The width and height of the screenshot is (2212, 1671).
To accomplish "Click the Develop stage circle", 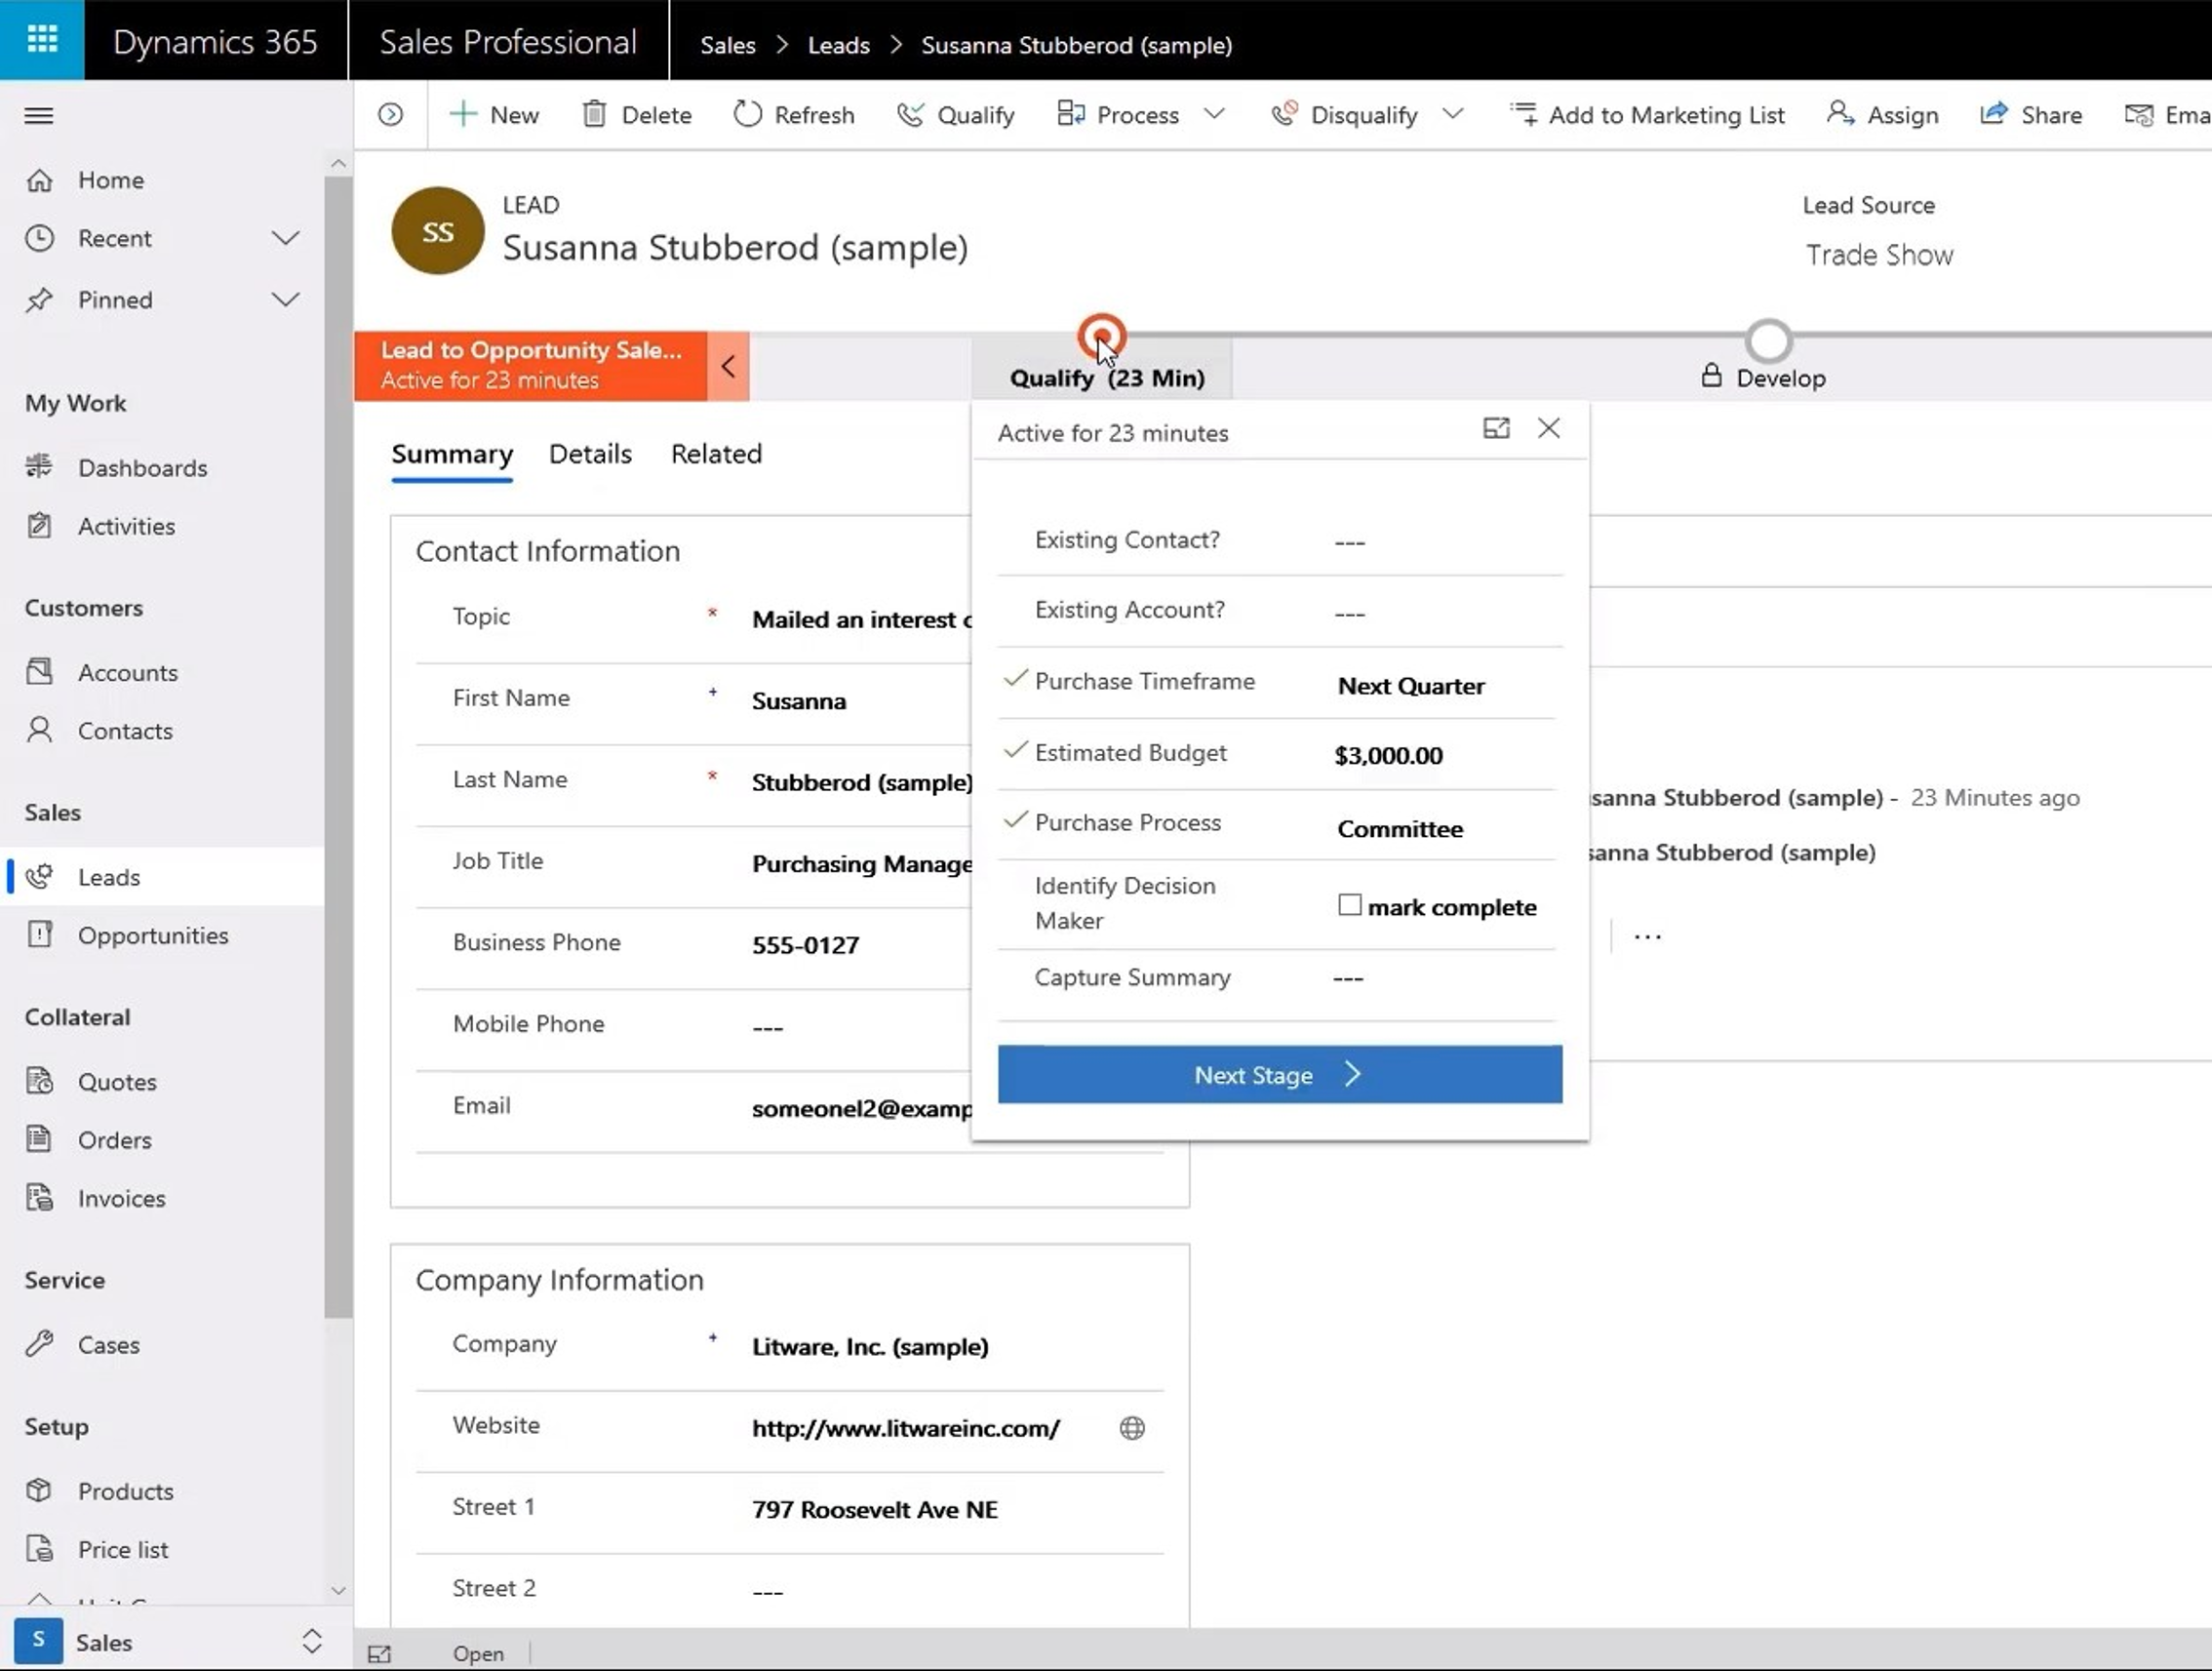I will pyautogui.click(x=1769, y=341).
